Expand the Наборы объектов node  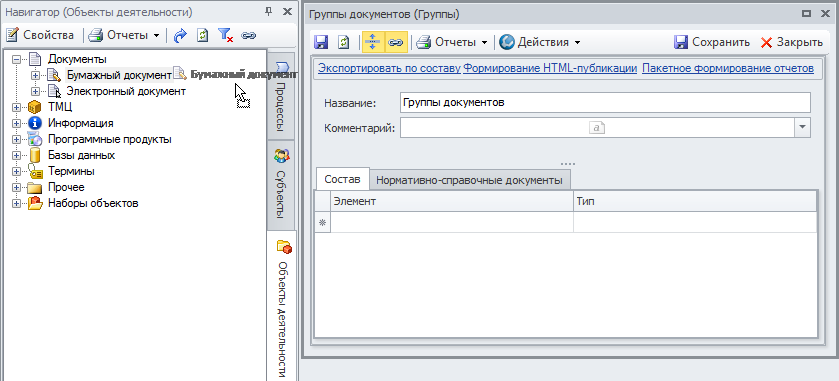[17, 203]
